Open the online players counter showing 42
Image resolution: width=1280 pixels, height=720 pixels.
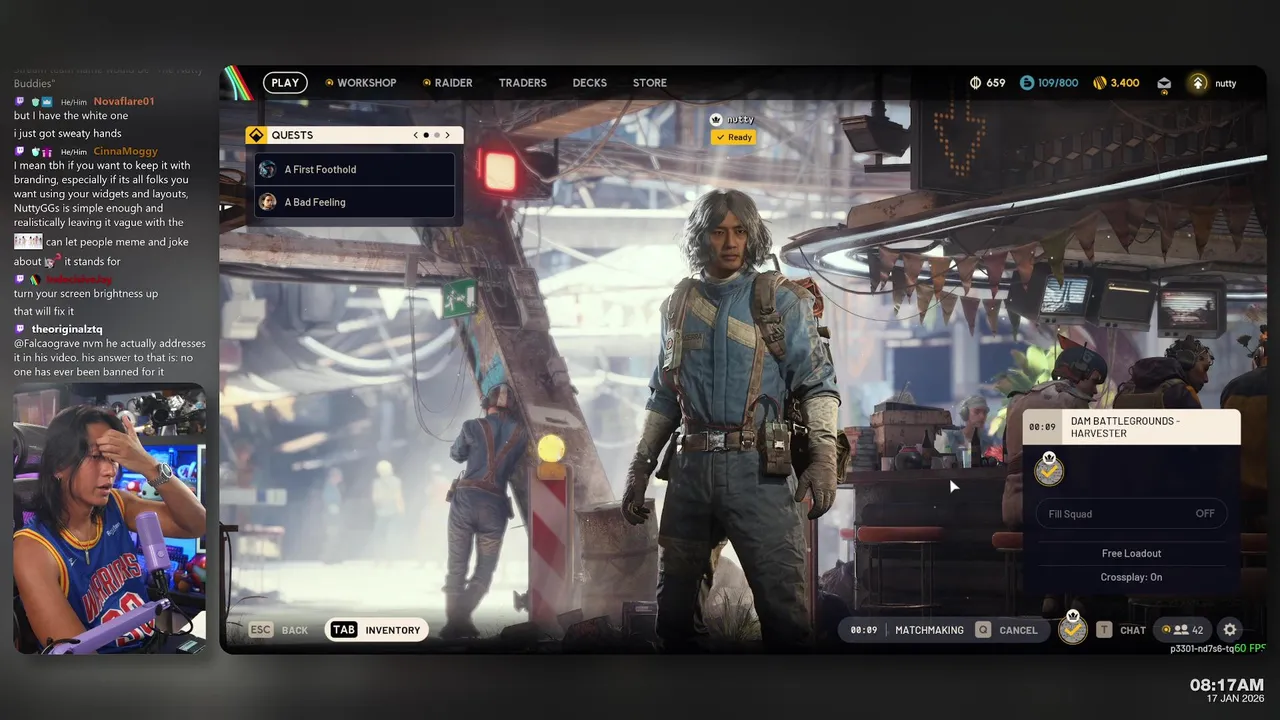(1183, 630)
